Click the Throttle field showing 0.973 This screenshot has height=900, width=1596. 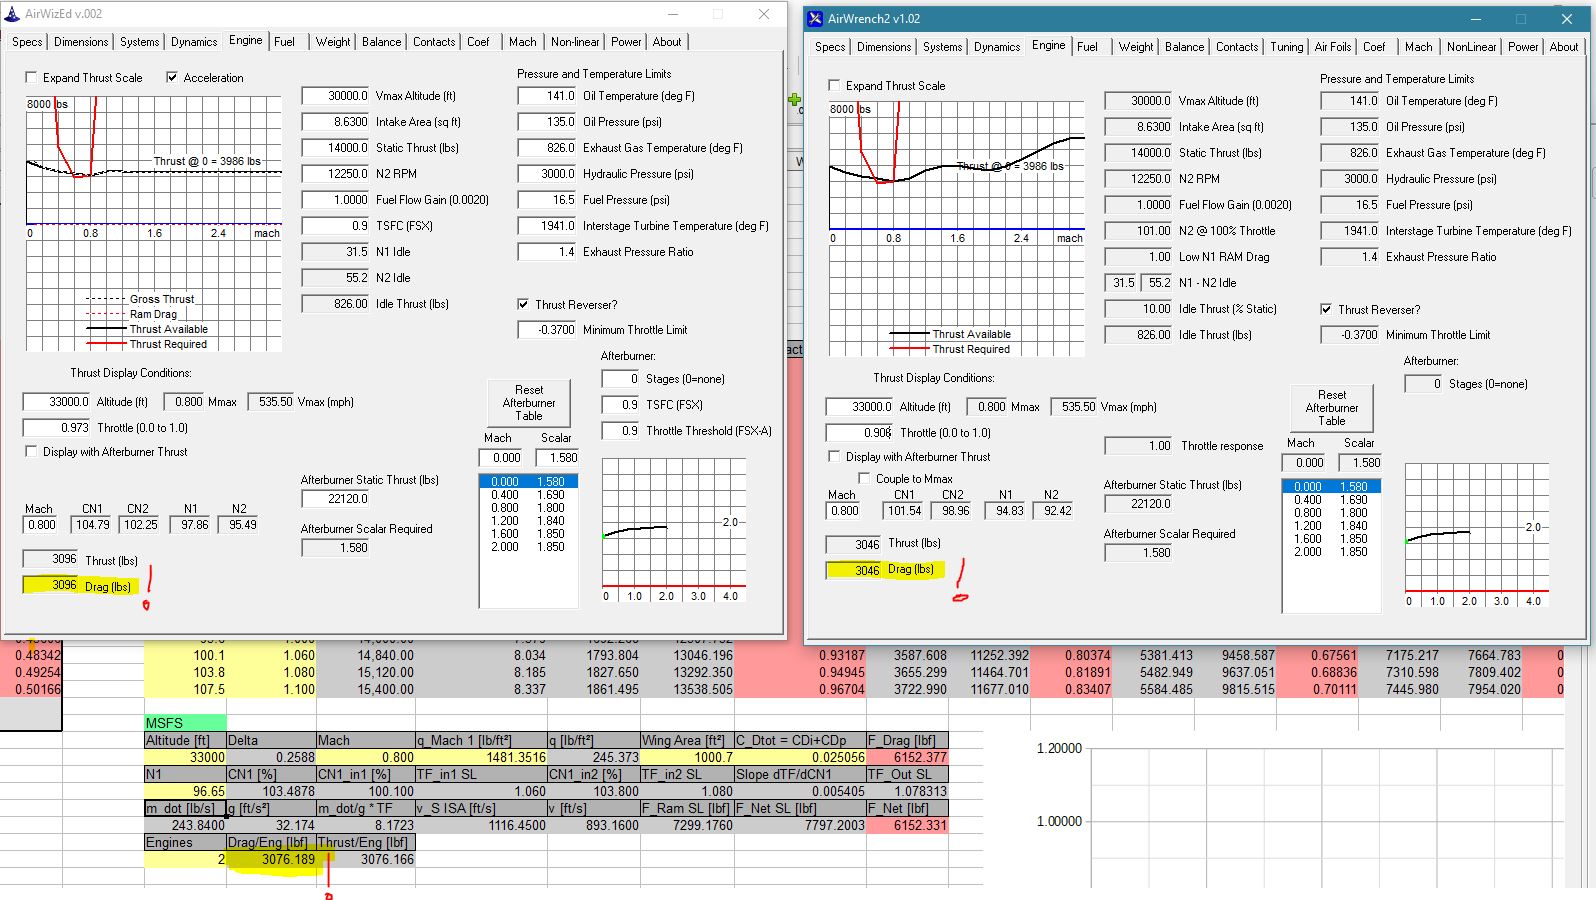tap(58, 427)
